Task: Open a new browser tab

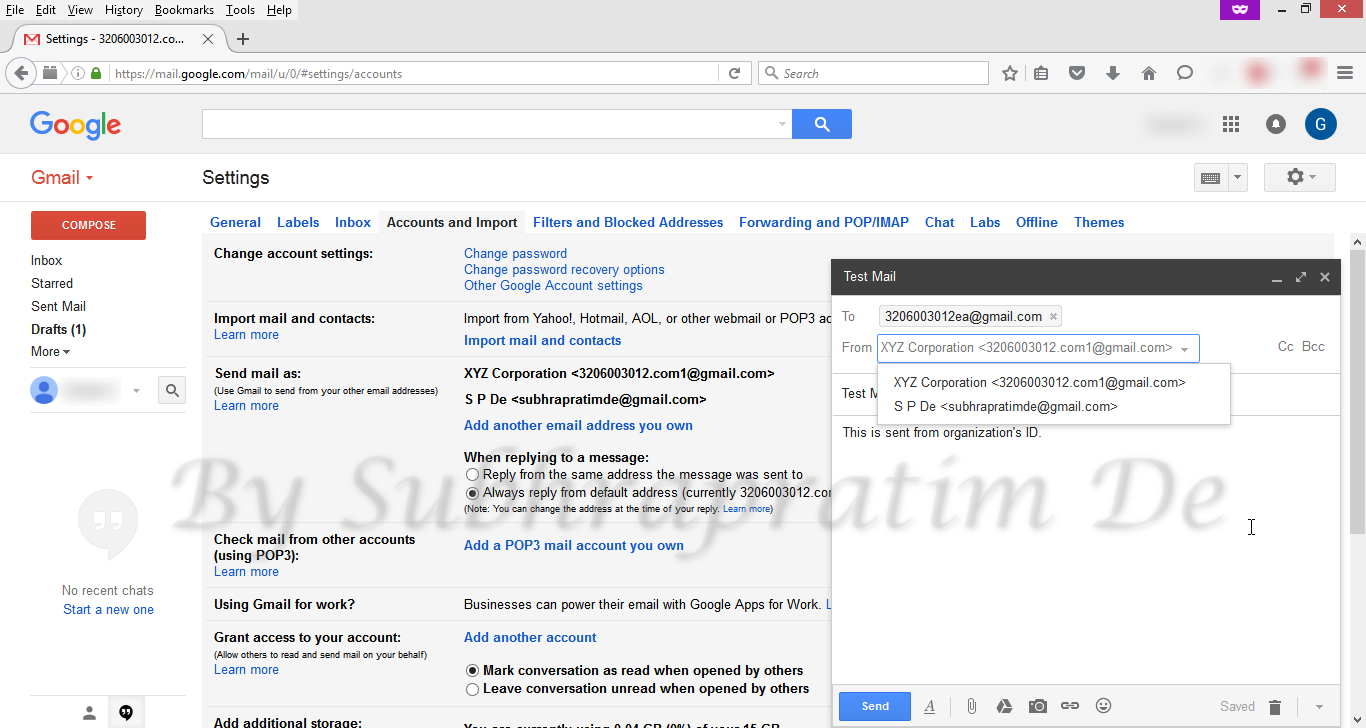Action: [243, 39]
